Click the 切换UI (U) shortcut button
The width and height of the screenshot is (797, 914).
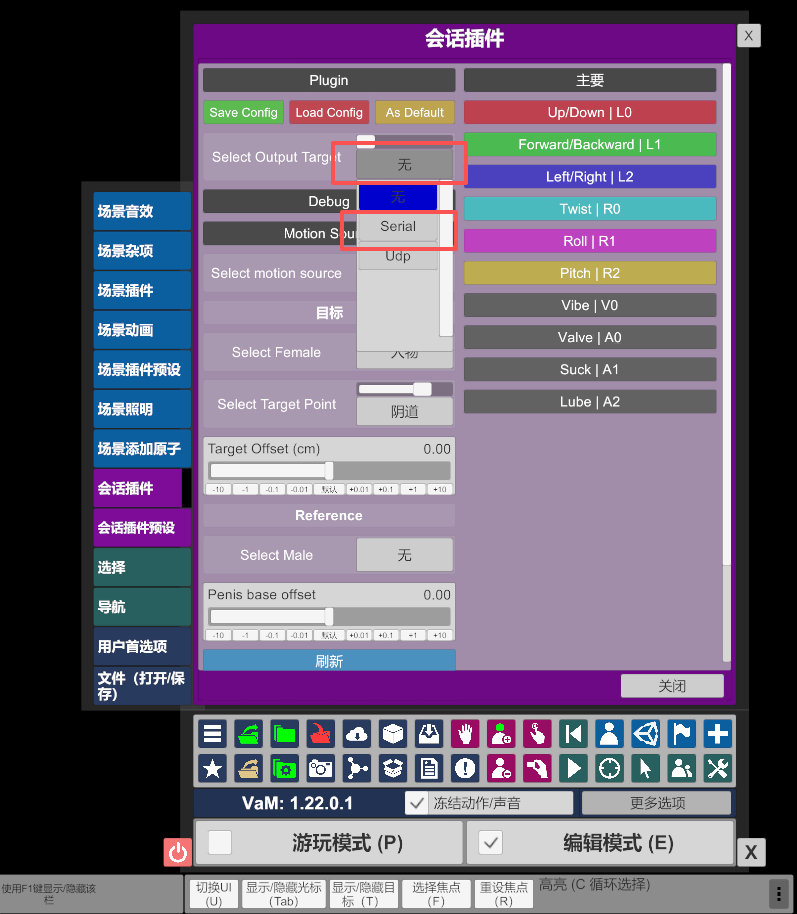(x=213, y=894)
